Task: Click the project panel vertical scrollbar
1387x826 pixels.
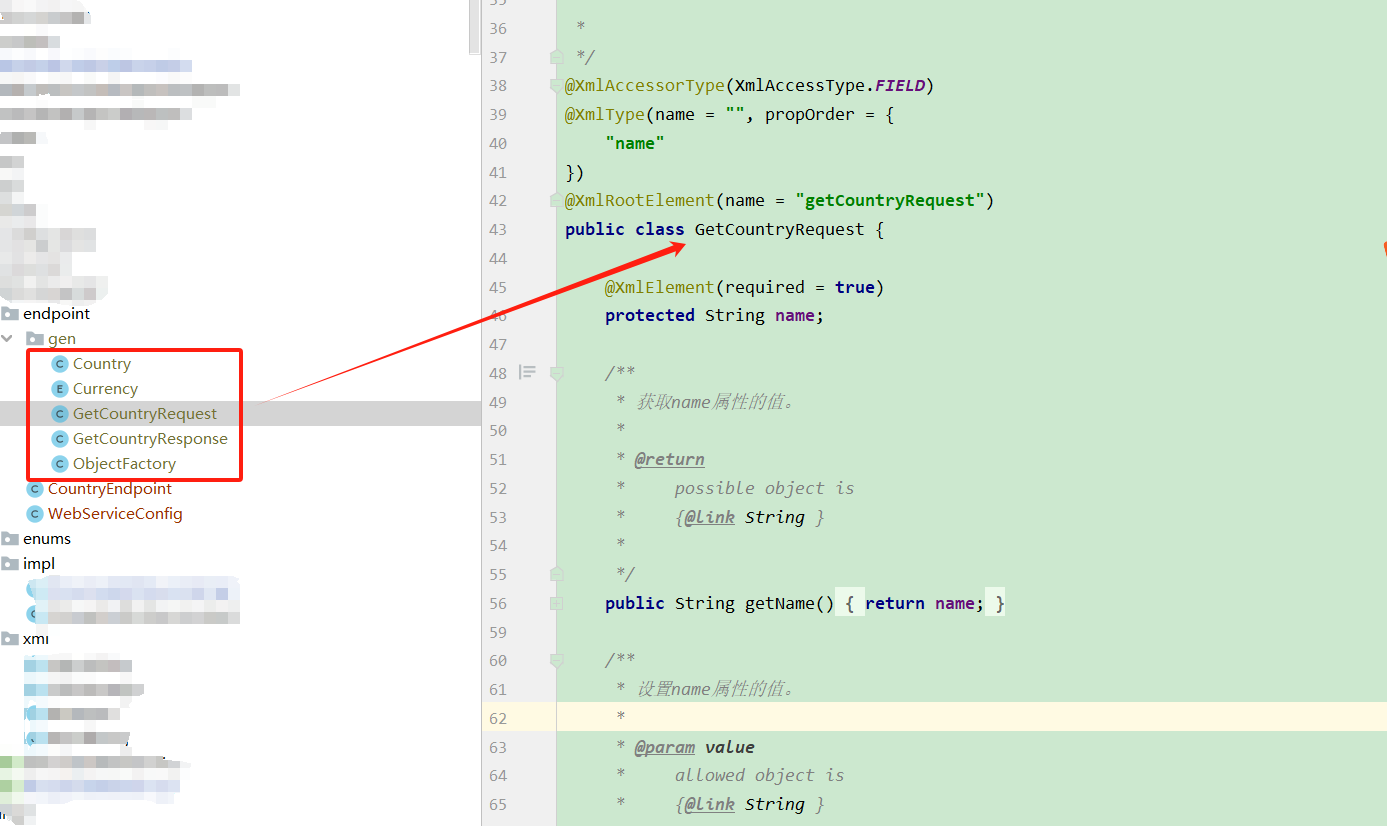Action: (x=475, y=28)
